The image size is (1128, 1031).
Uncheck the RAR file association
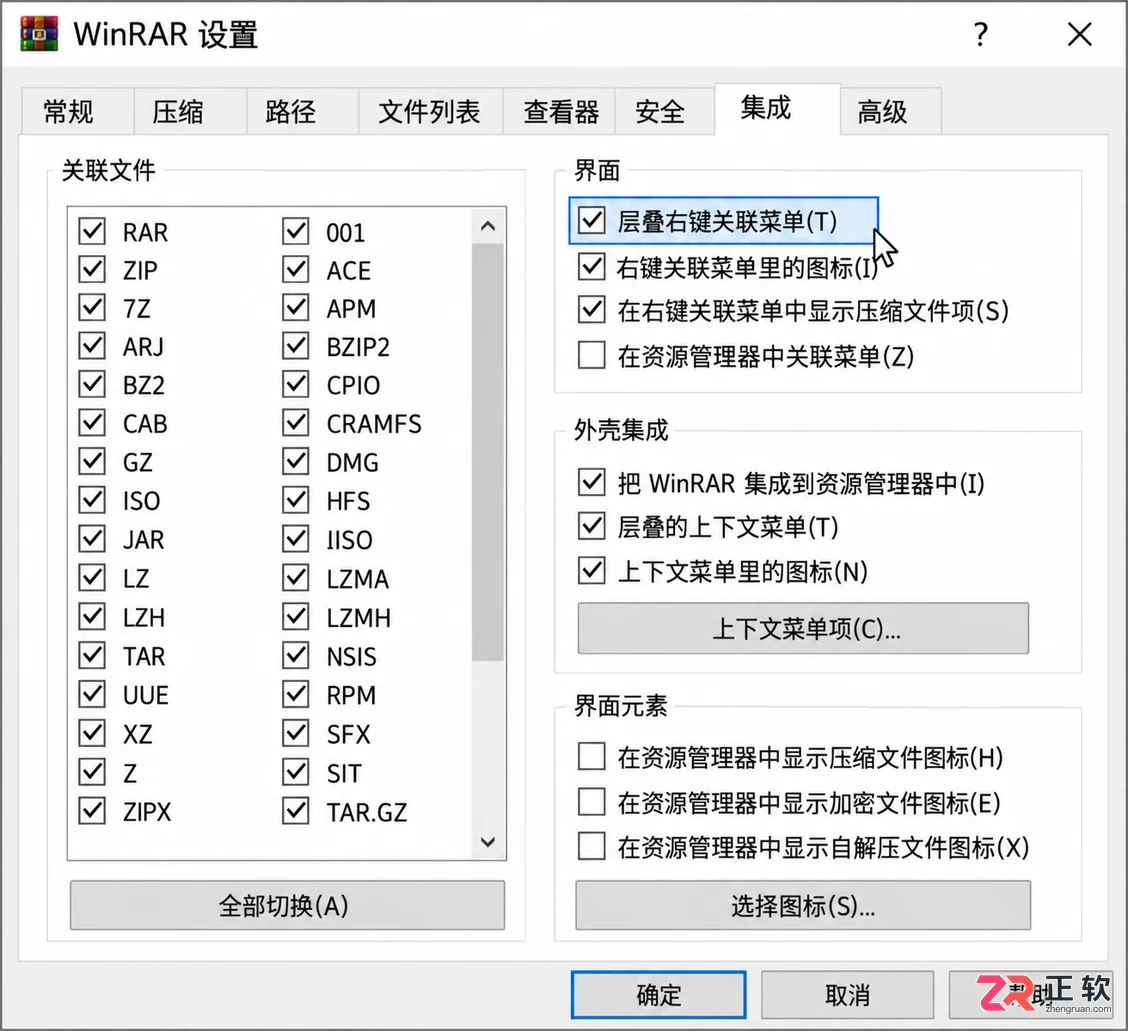click(x=92, y=232)
